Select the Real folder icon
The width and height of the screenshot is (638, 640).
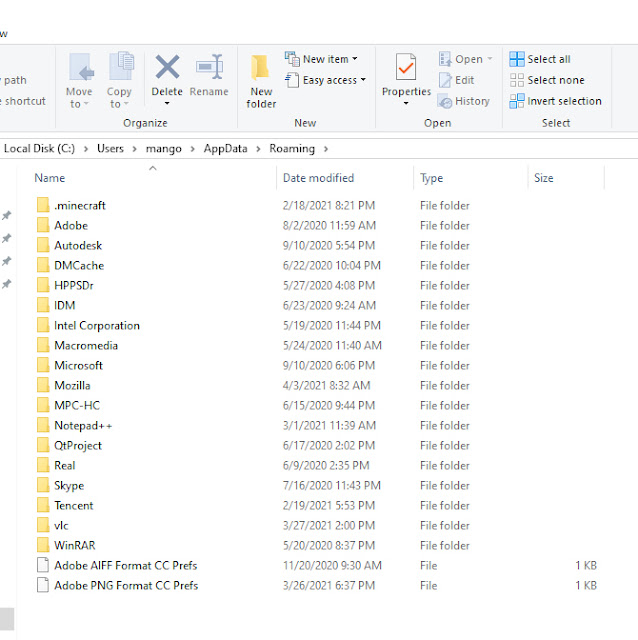point(43,465)
